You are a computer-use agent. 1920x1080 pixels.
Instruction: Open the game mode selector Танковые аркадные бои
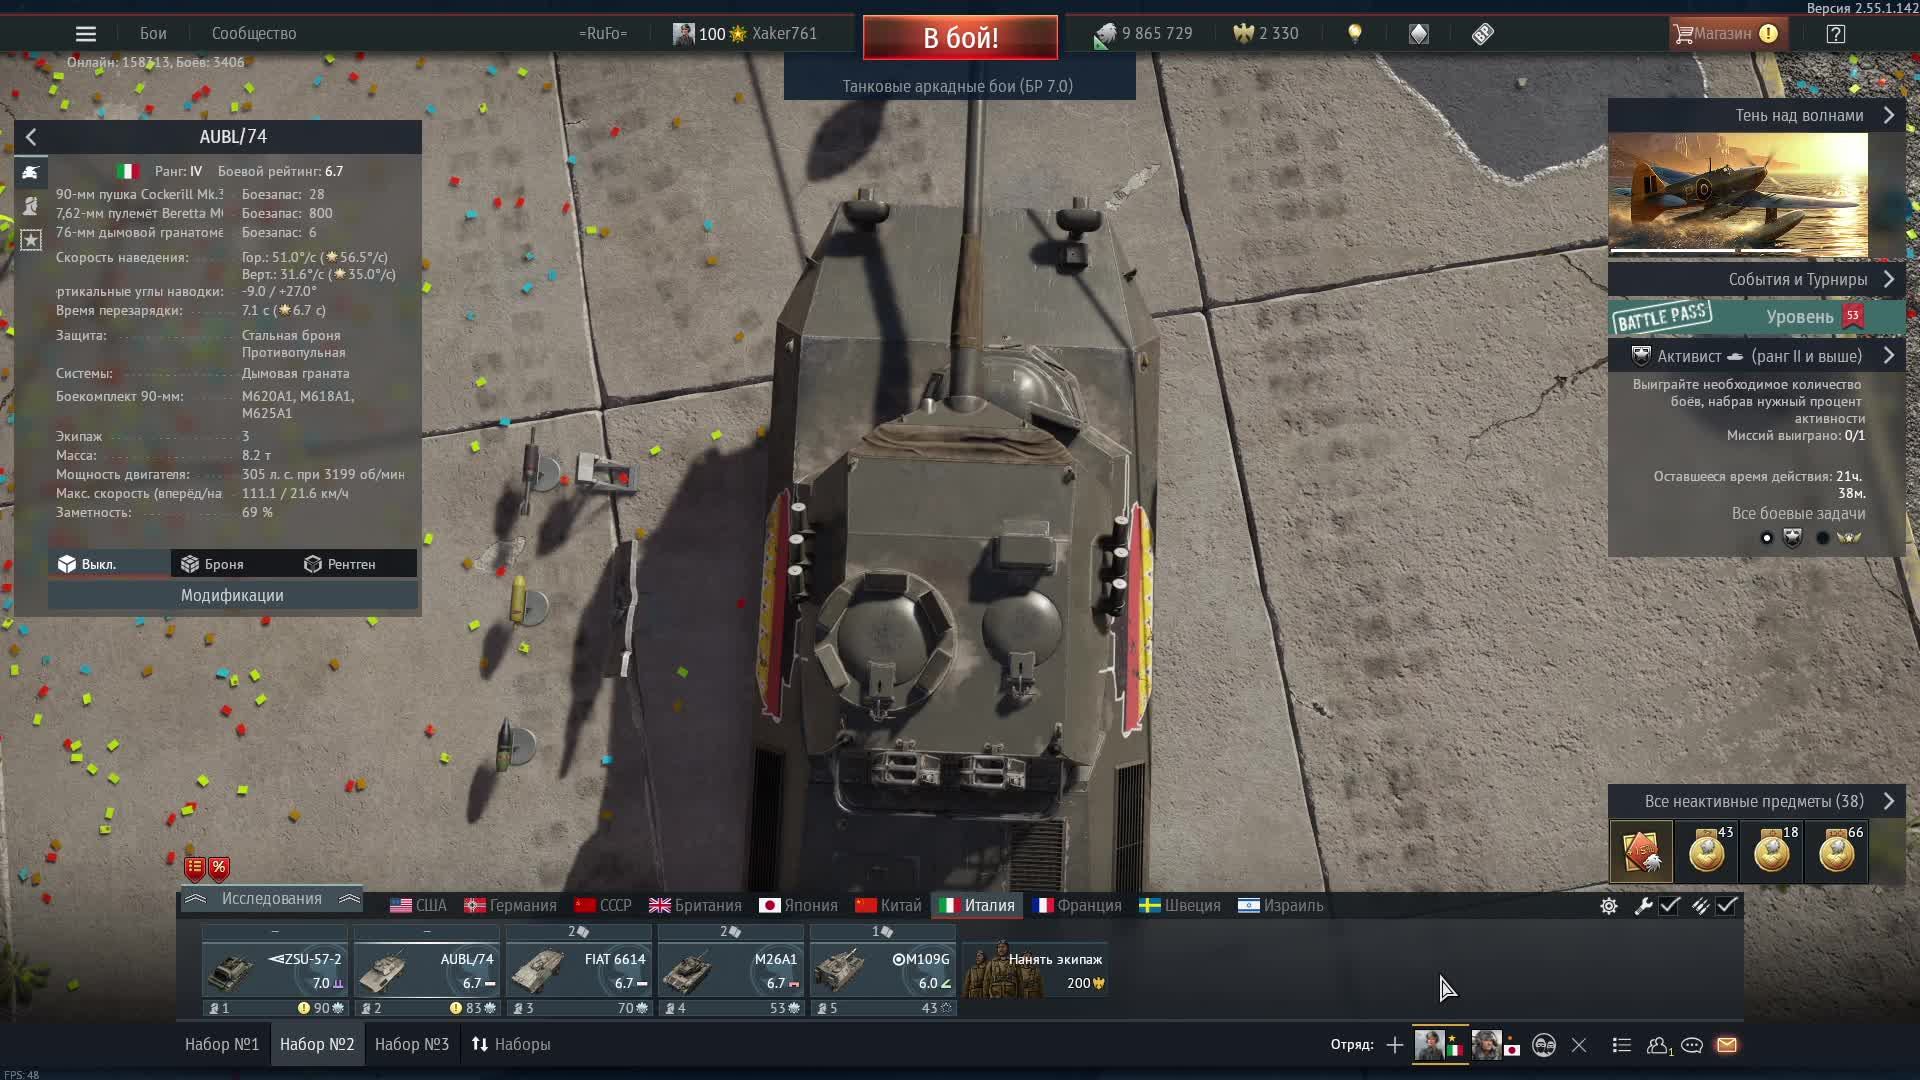click(959, 86)
